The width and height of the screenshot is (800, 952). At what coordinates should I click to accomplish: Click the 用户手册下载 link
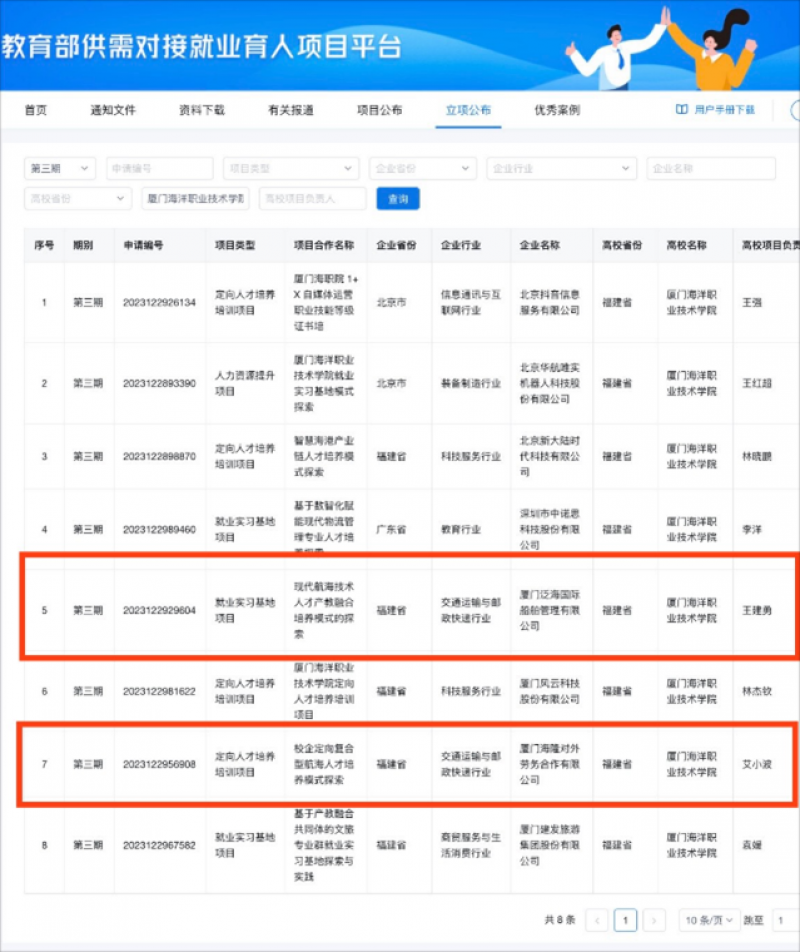pyautogui.click(x=724, y=110)
